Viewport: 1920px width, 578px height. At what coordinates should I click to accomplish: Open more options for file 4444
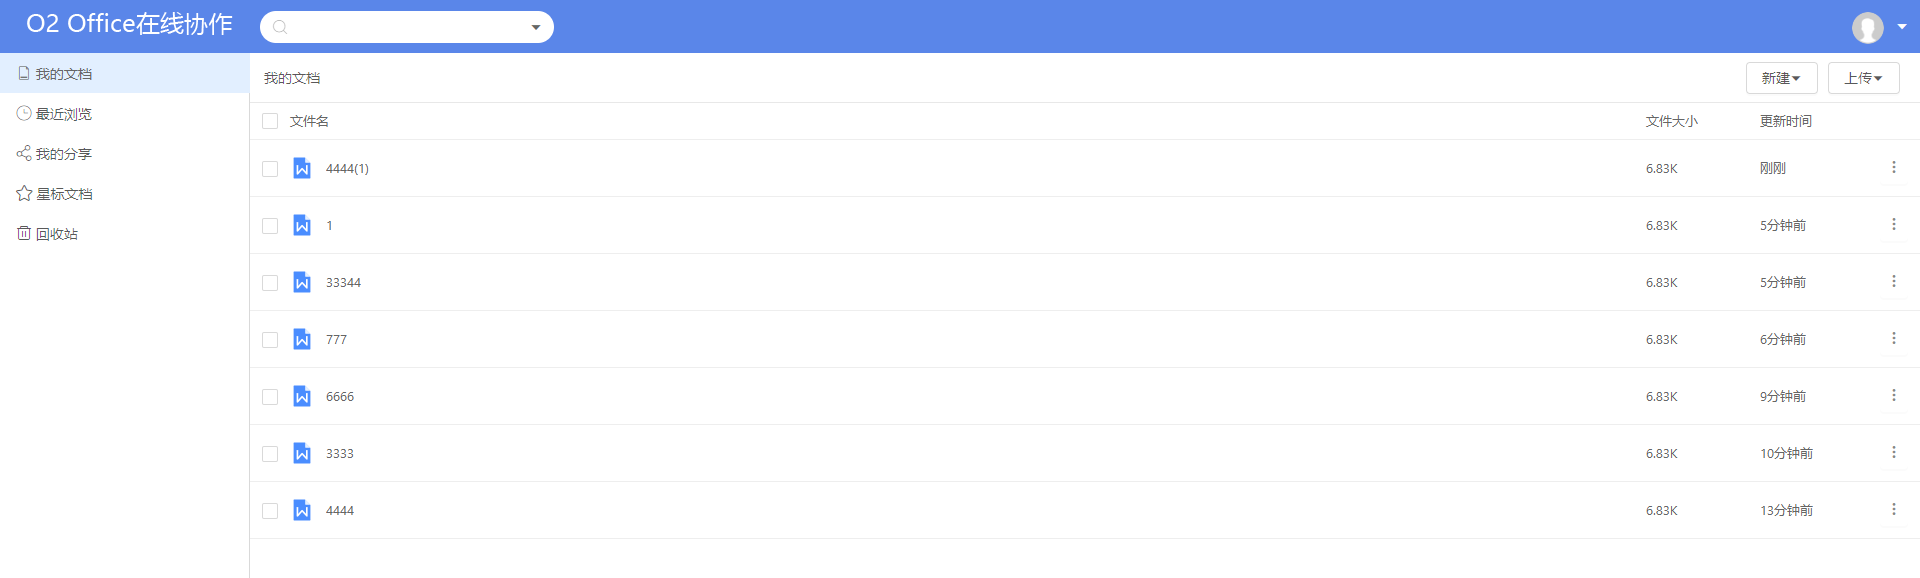click(x=1893, y=510)
